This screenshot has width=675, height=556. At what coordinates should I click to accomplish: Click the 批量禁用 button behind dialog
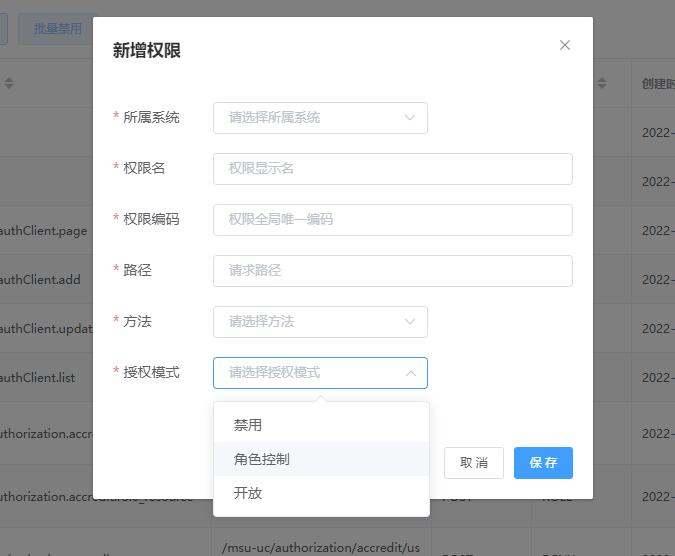coord(58,29)
